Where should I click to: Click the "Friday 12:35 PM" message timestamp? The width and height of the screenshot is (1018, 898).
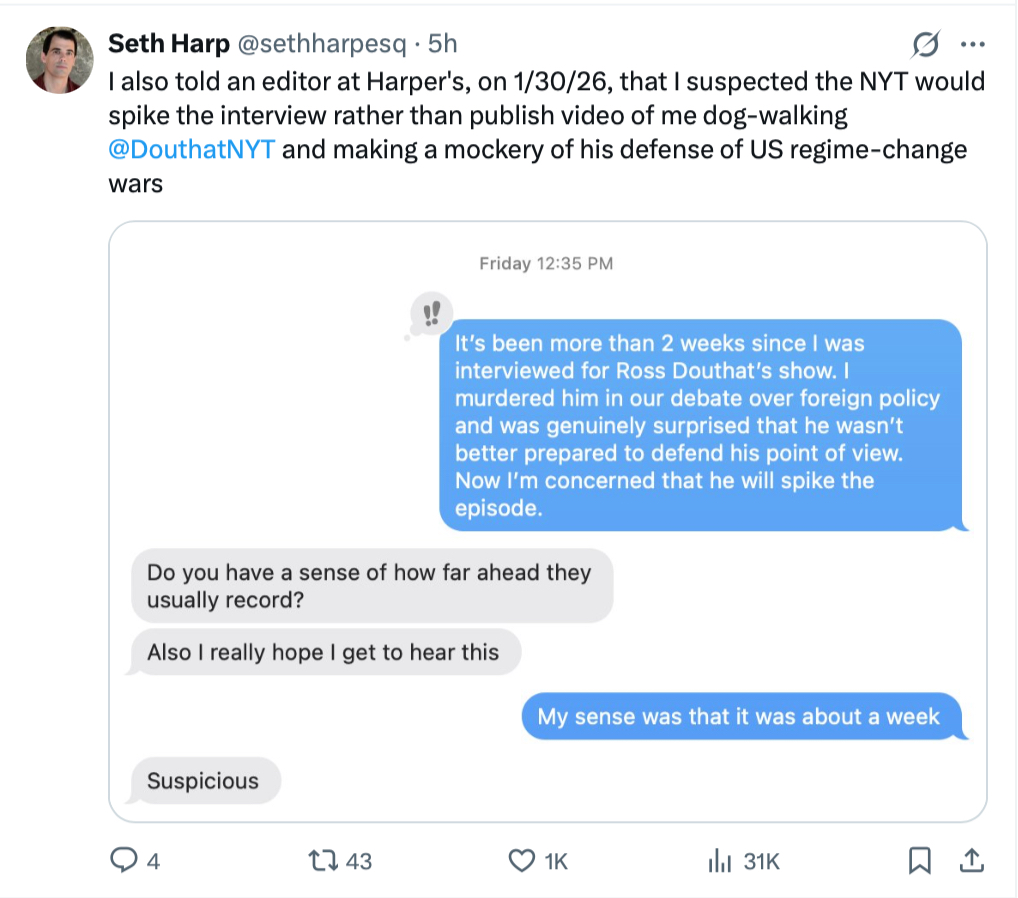point(546,264)
